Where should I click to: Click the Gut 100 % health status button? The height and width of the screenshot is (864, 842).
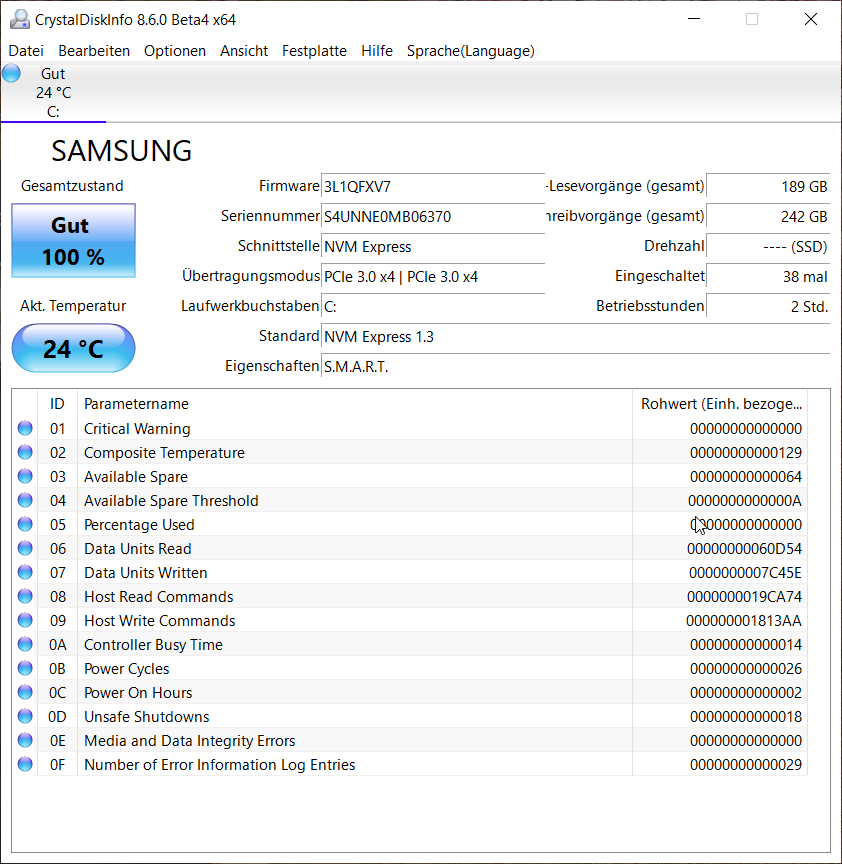click(x=73, y=241)
